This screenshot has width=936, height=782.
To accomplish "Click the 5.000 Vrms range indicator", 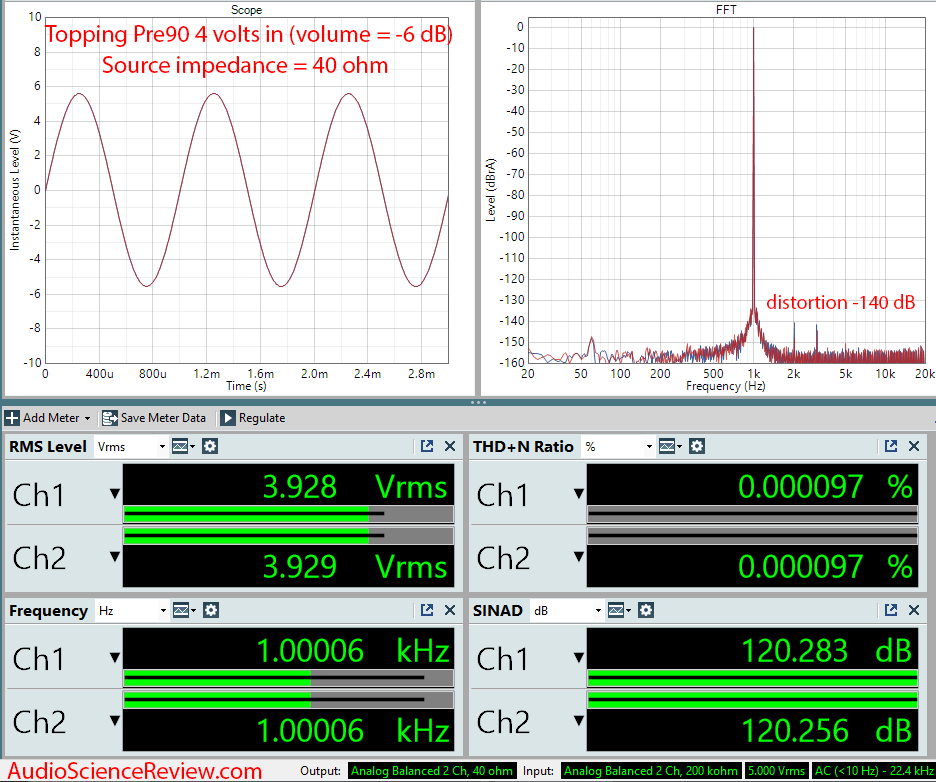I will click(x=776, y=771).
